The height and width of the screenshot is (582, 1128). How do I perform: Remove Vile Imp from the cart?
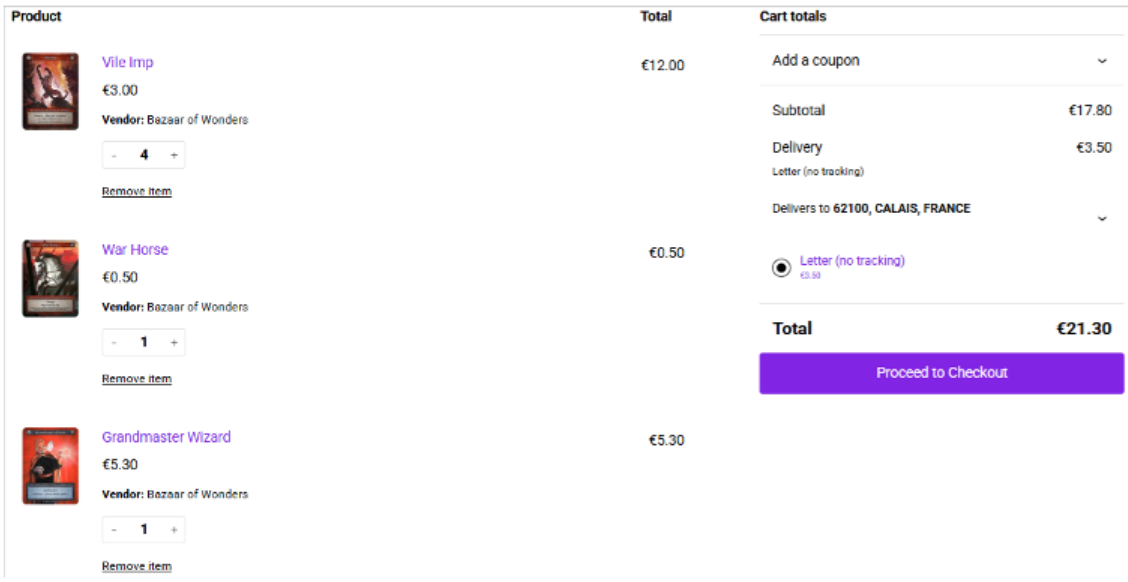137,191
